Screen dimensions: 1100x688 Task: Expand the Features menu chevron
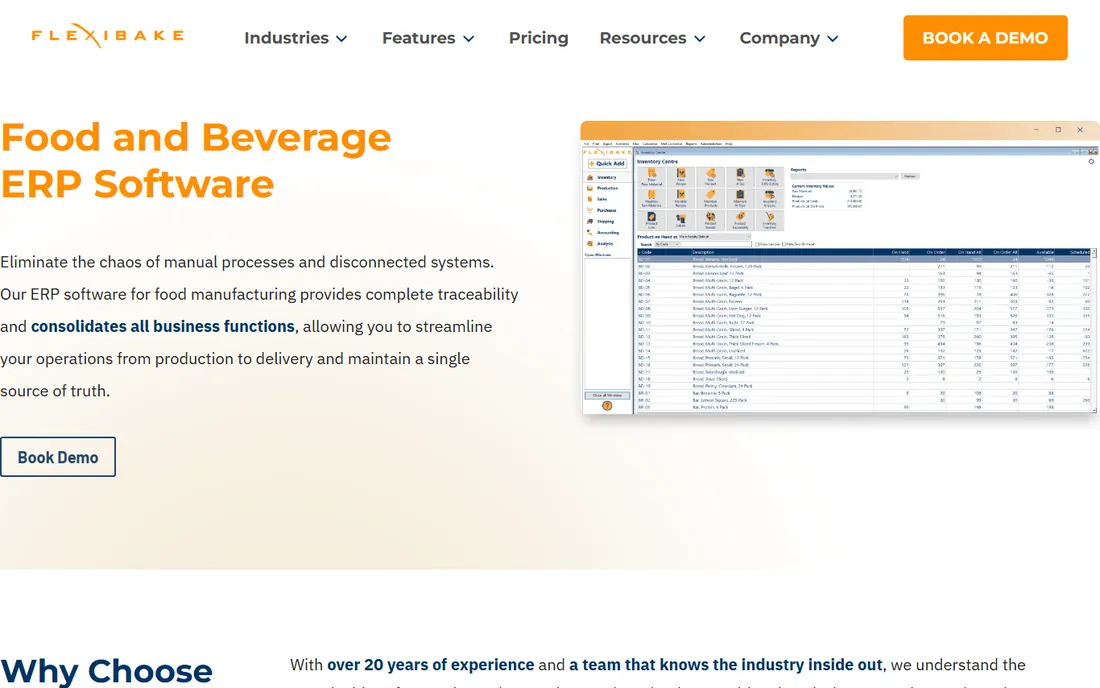(x=469, y=39)
